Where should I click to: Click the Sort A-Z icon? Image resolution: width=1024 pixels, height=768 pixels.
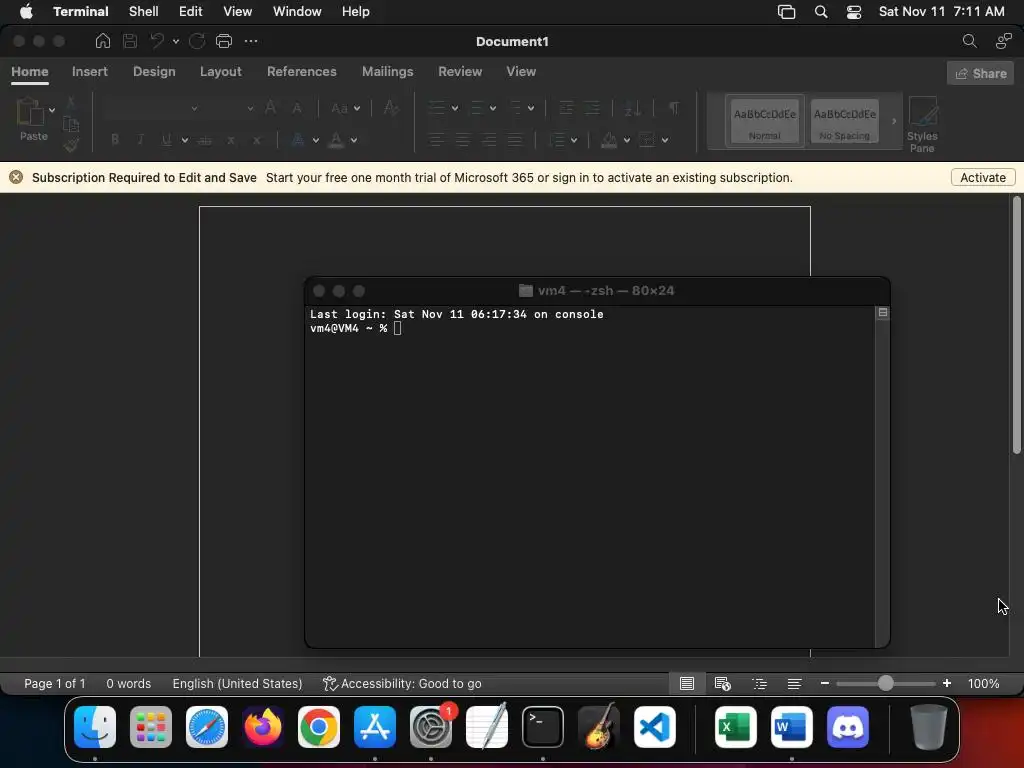coord(632,108)
